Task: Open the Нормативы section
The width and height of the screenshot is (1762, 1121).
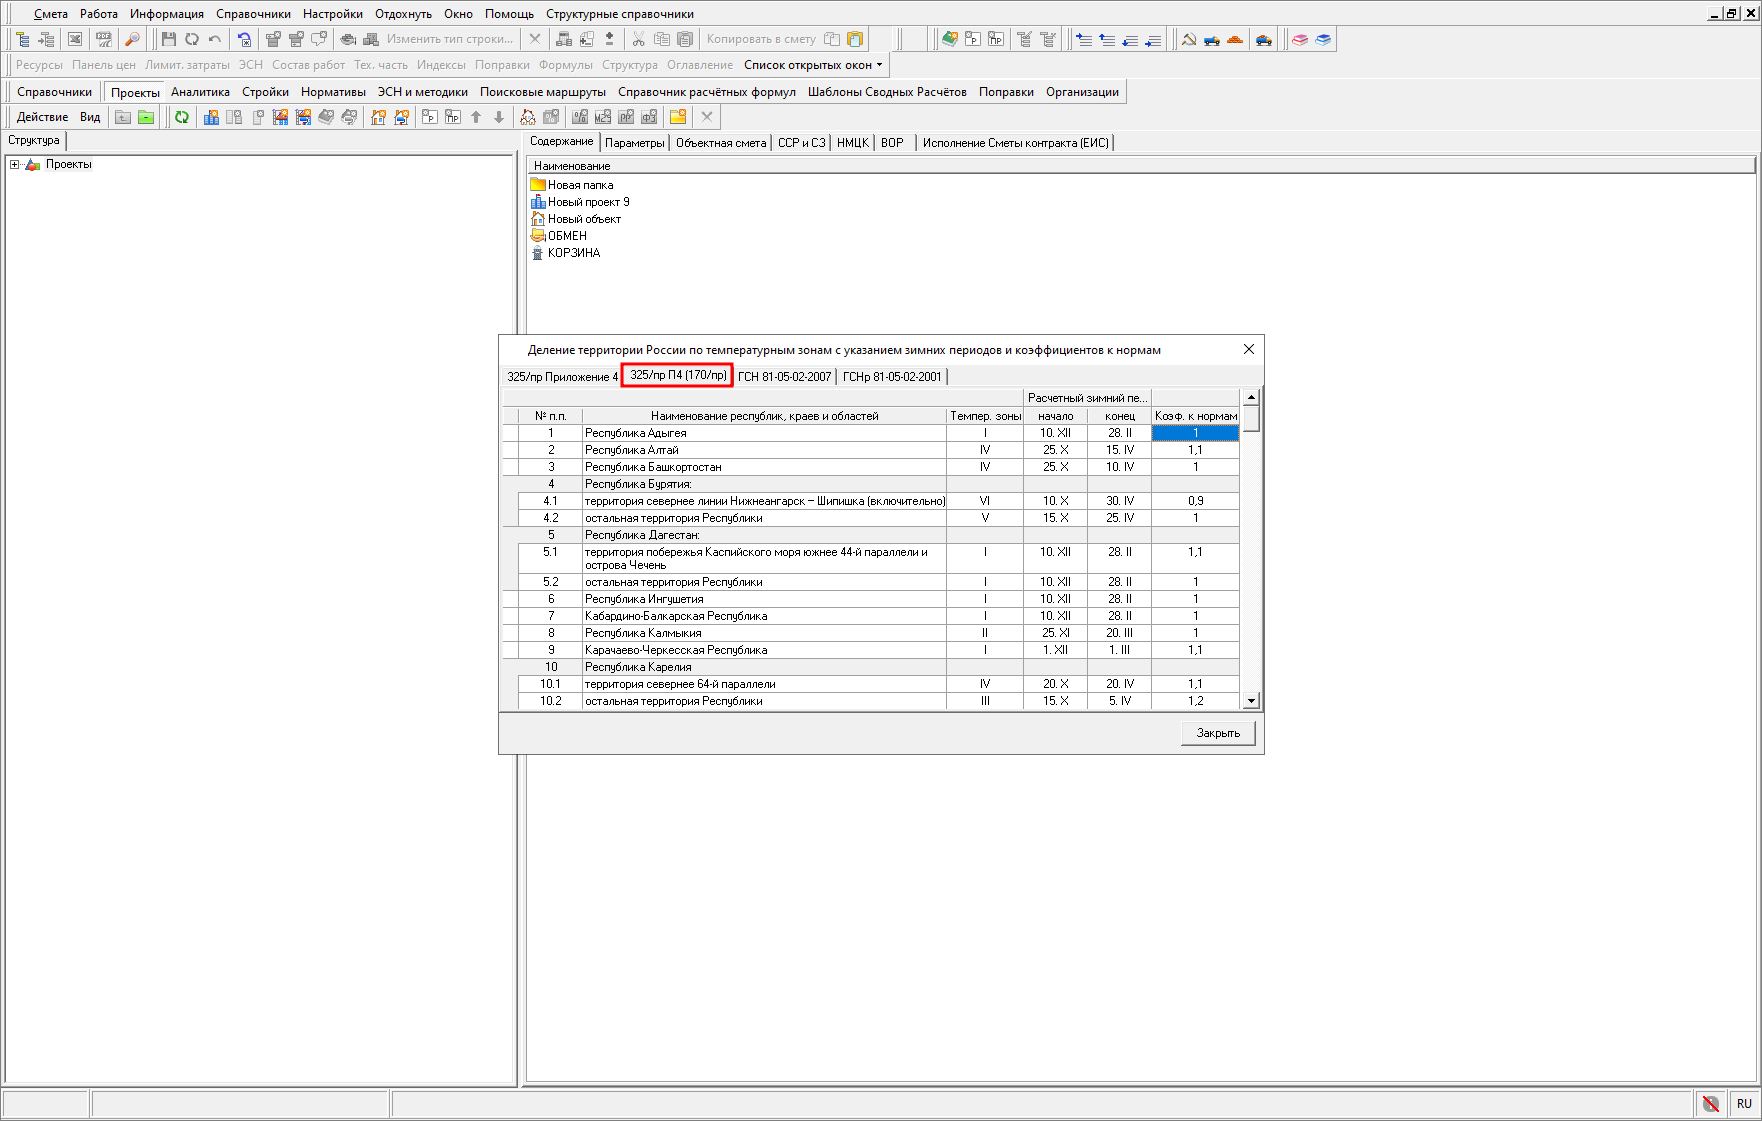Action: pyautogui.click(x=333, y=92)
